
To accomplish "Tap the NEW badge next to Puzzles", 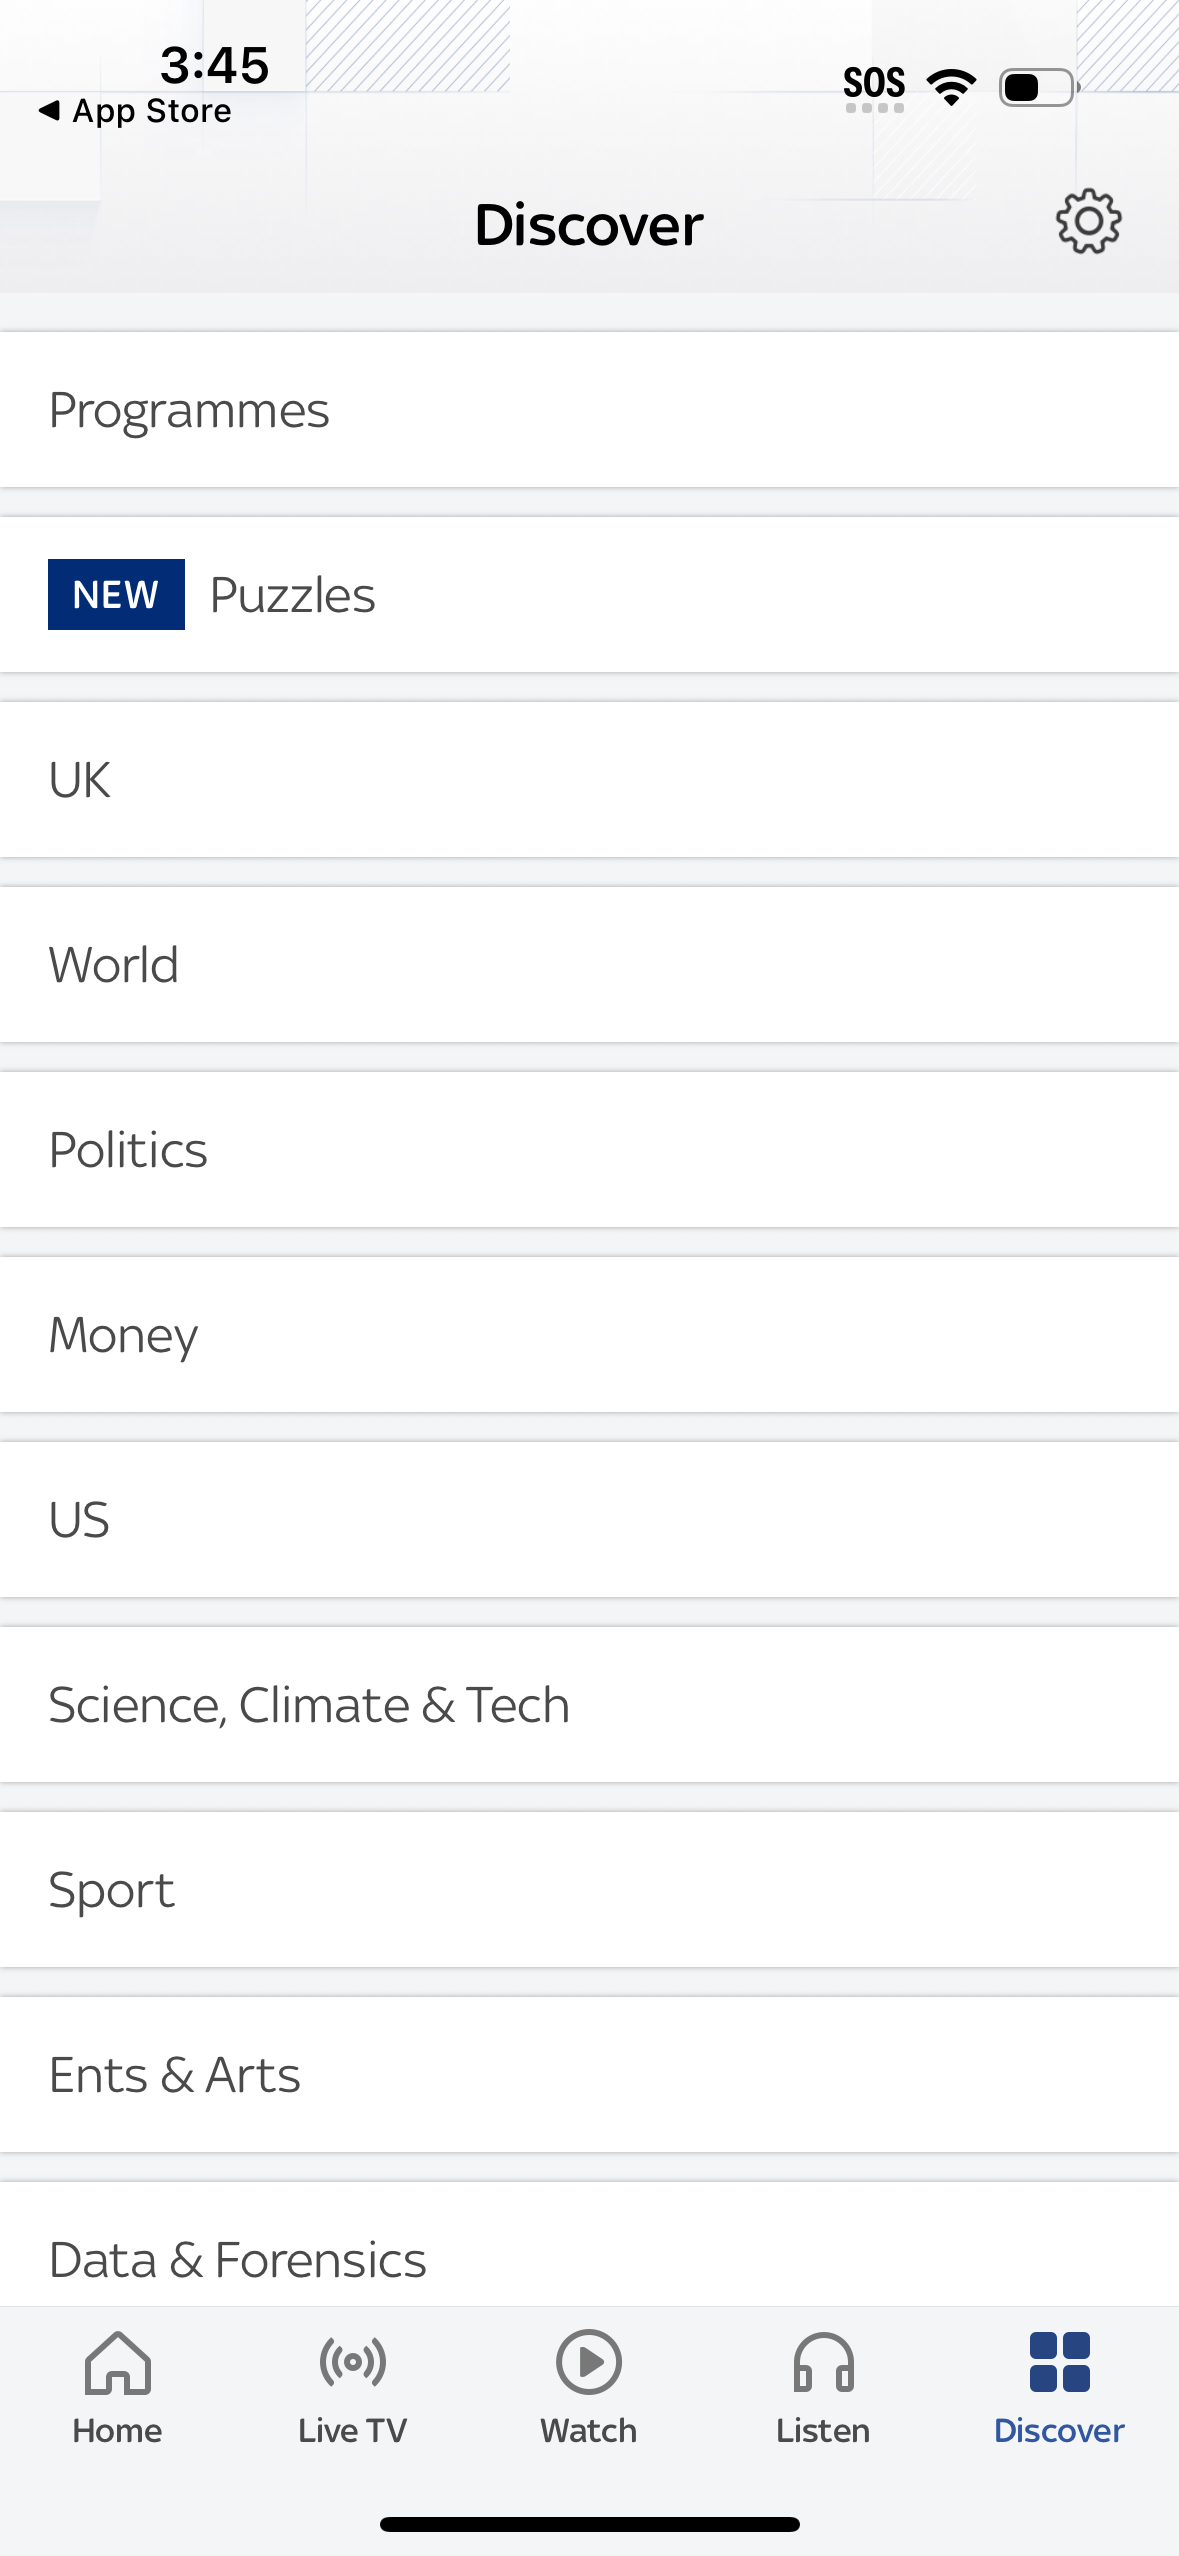I will [116, 593].
